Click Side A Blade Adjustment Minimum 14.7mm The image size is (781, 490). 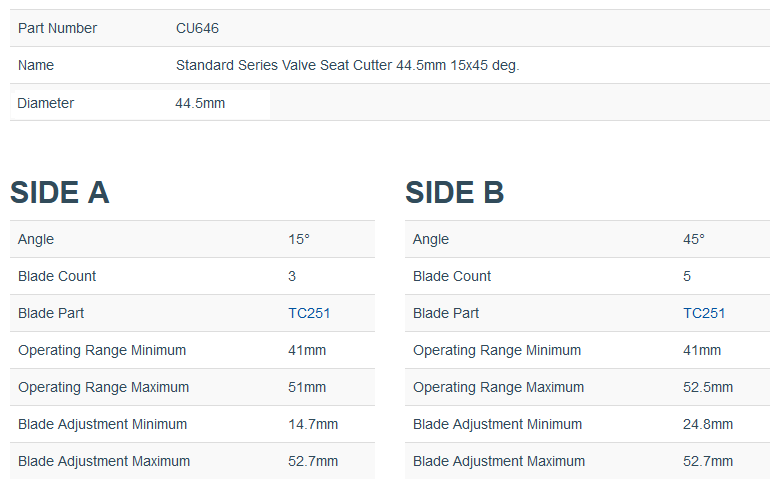coord(313,424)
